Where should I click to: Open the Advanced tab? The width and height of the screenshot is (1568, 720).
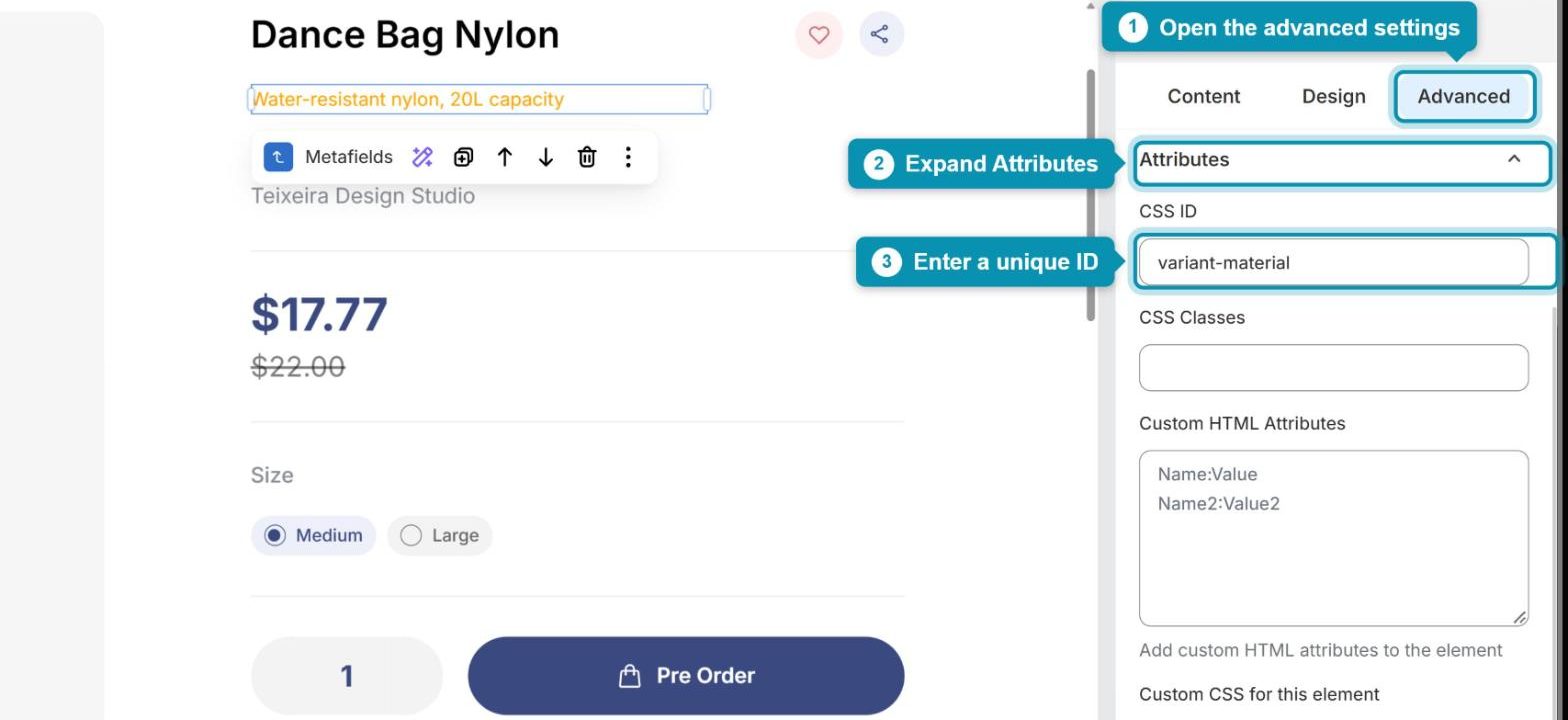1464,97
